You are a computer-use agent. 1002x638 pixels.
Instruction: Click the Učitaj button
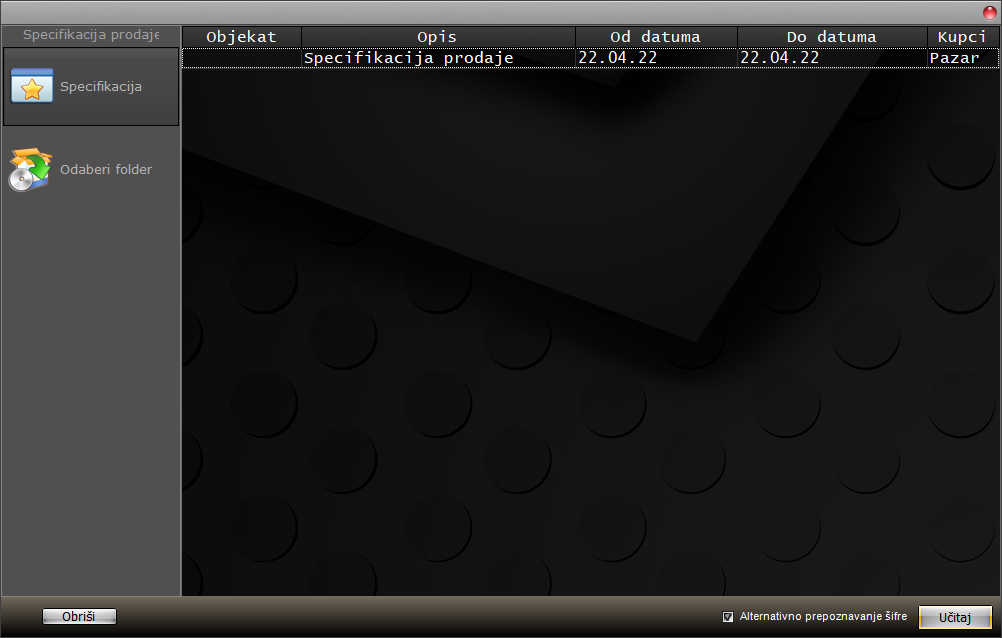pos(955,618)
